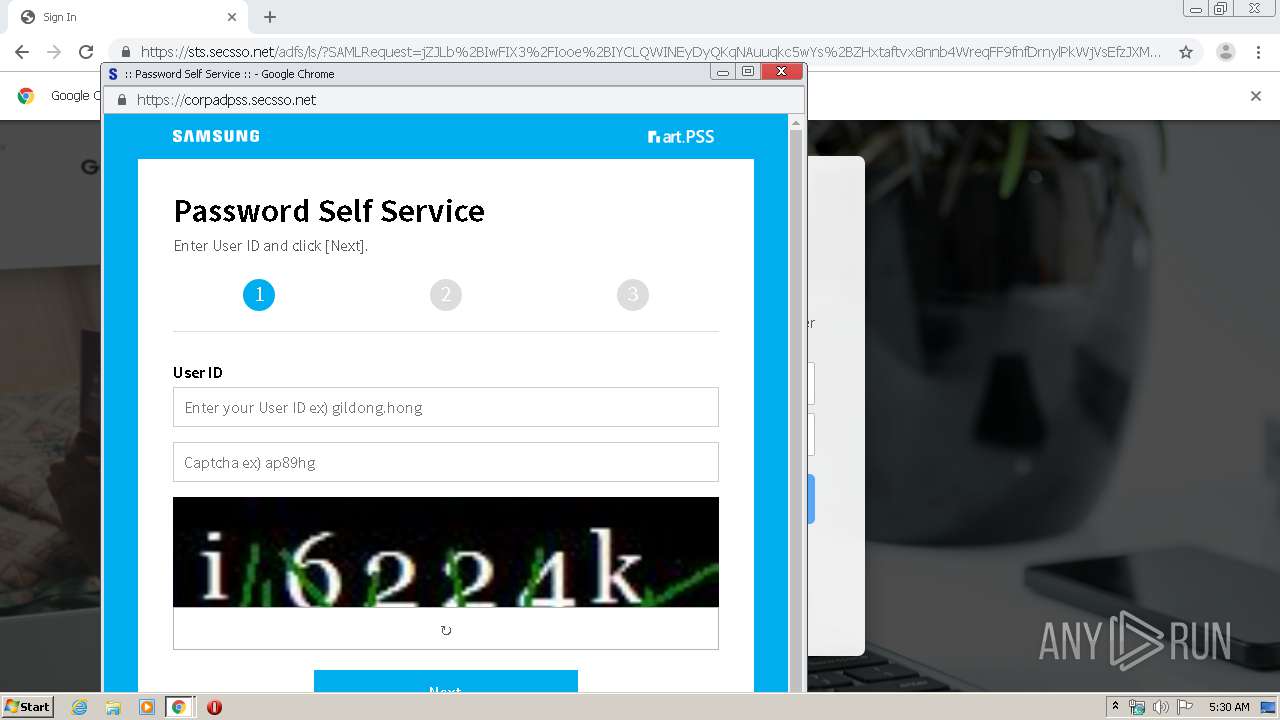Click the Action Center flag icon
The height and width of the screenshot is (720, 1280).
tap(1185, 707)
